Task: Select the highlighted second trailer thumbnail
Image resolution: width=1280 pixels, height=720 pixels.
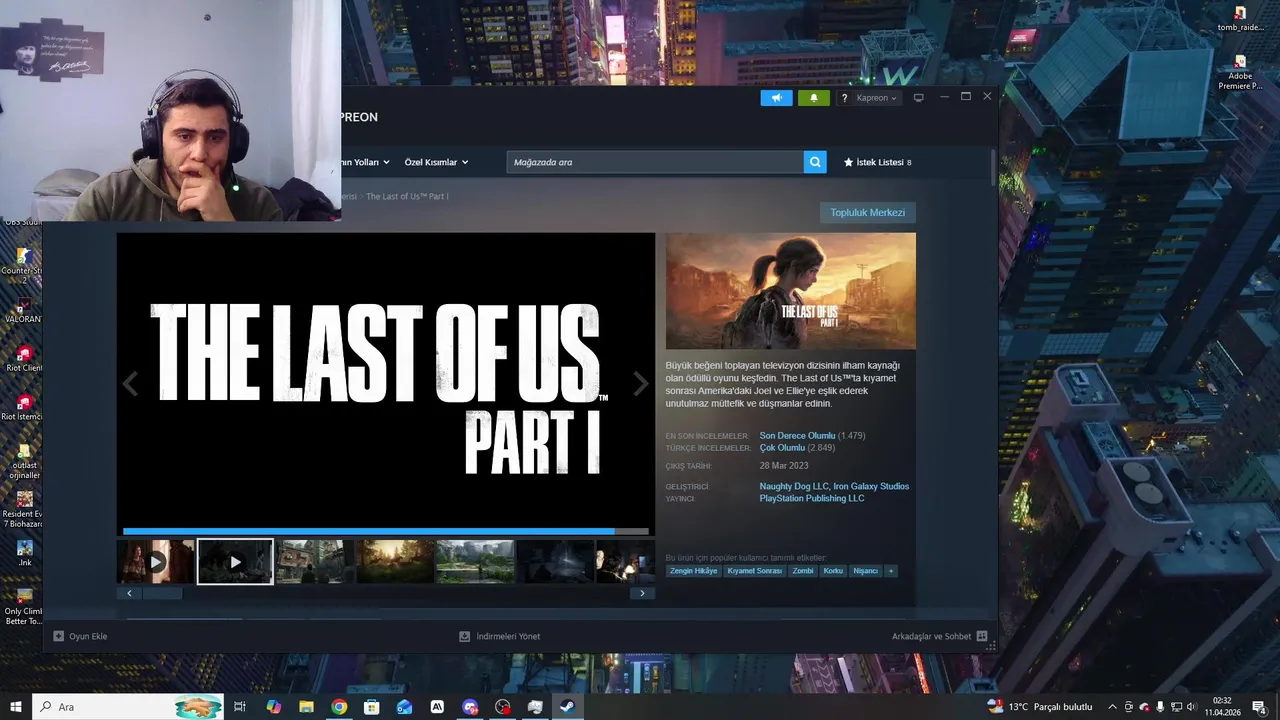Action: tap(235, 561)
